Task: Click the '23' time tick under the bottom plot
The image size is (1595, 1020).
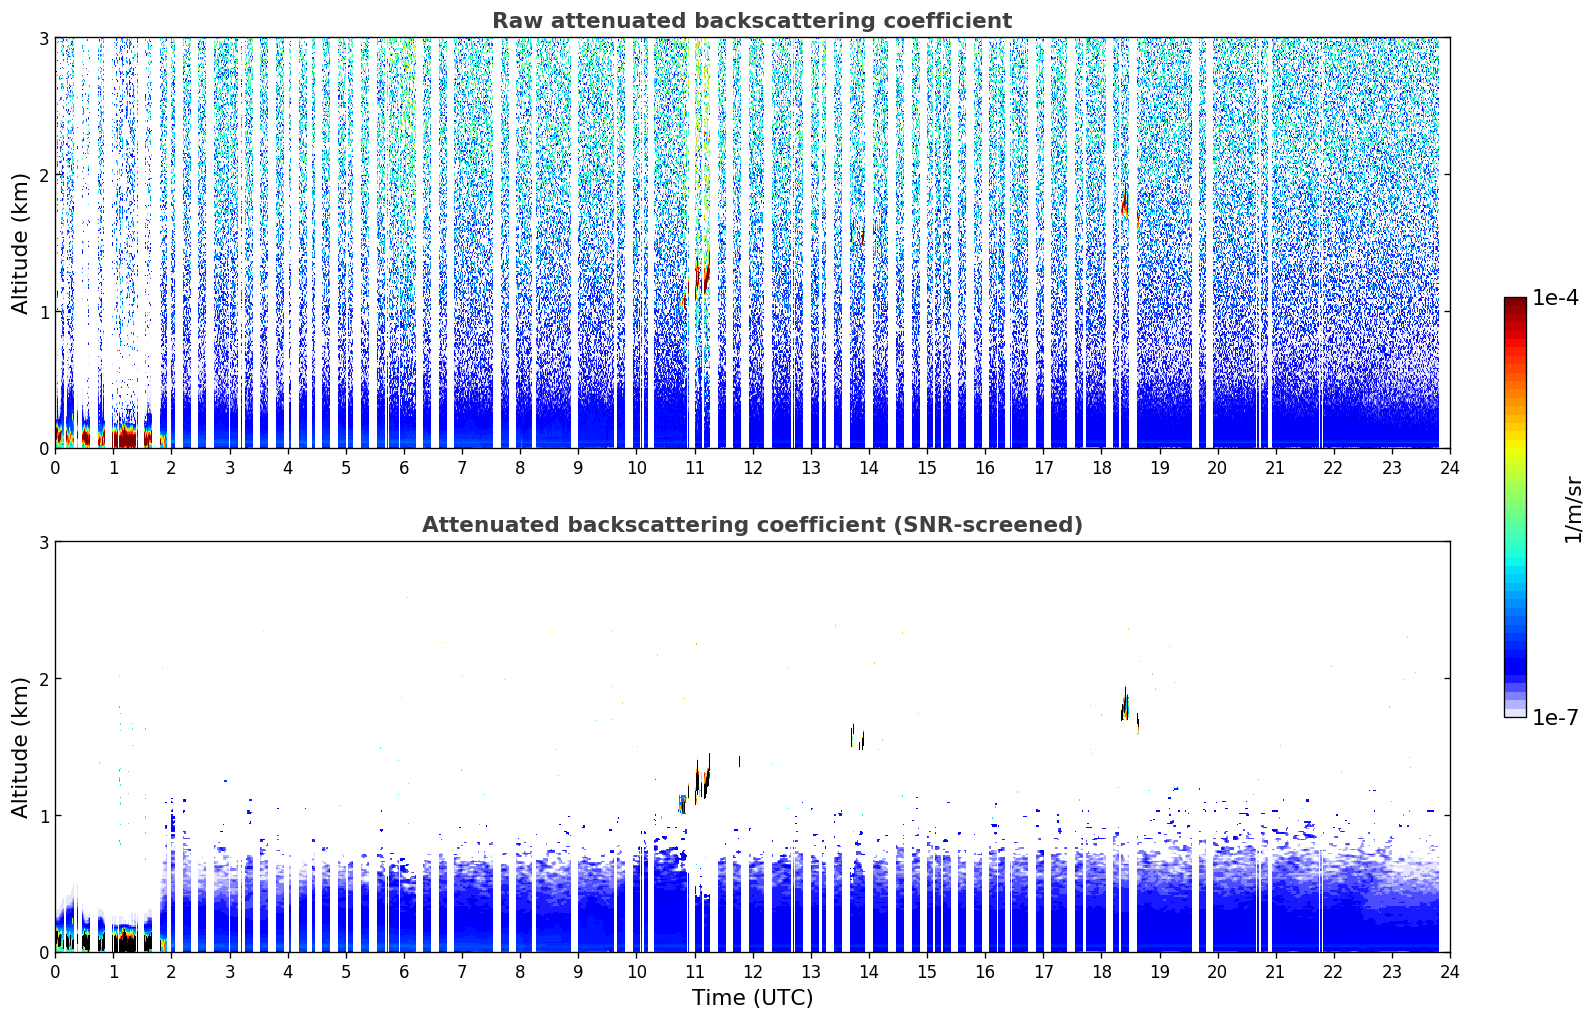Action: point(1392,971)
